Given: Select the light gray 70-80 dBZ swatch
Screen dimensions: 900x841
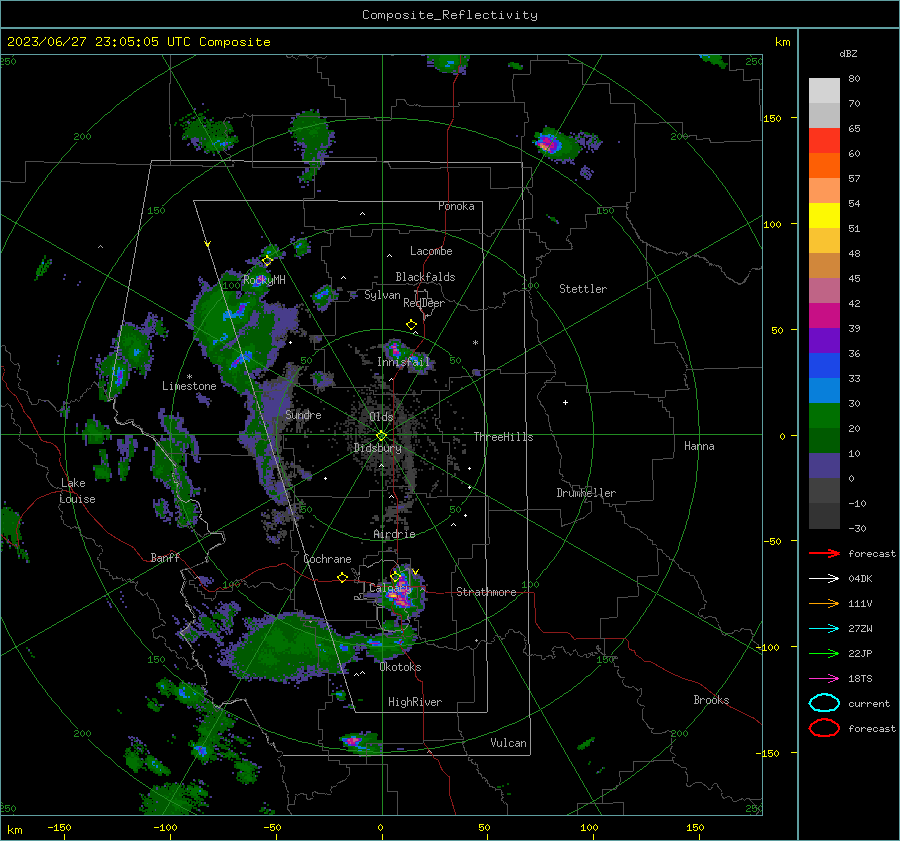Looking at the screenshot, I should (824, 91).
